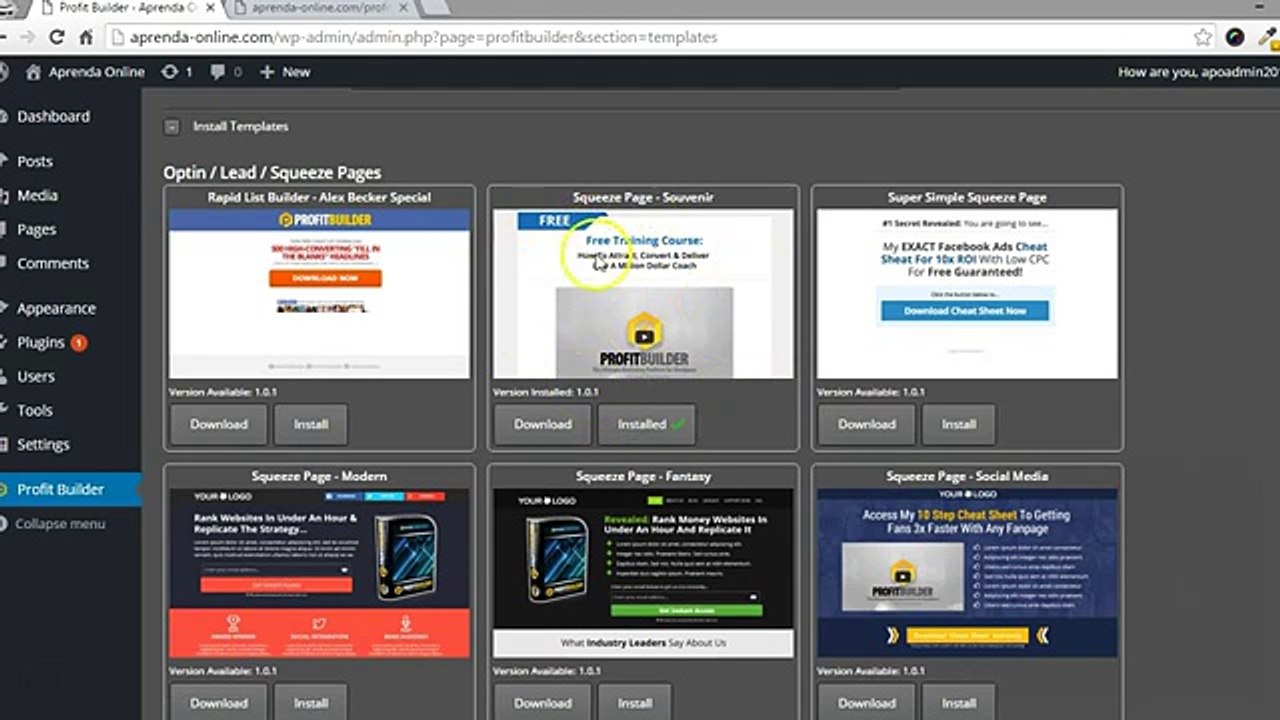
Task: Click the browser address bar URL
Action: click(x=423, y=37)
